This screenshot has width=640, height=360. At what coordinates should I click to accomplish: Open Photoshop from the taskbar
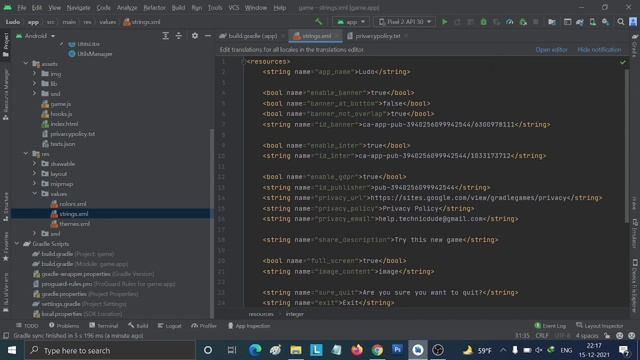coord(397,350)
